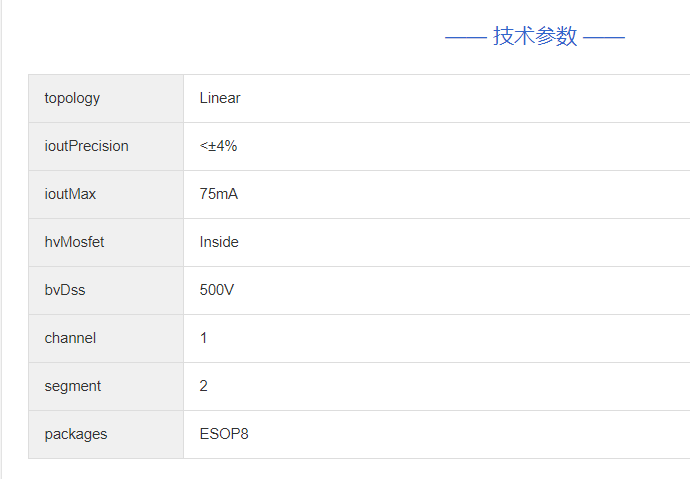This screenshot has height=479, width=690.
Task: Click the segment value 2
Action: (204, 386)
